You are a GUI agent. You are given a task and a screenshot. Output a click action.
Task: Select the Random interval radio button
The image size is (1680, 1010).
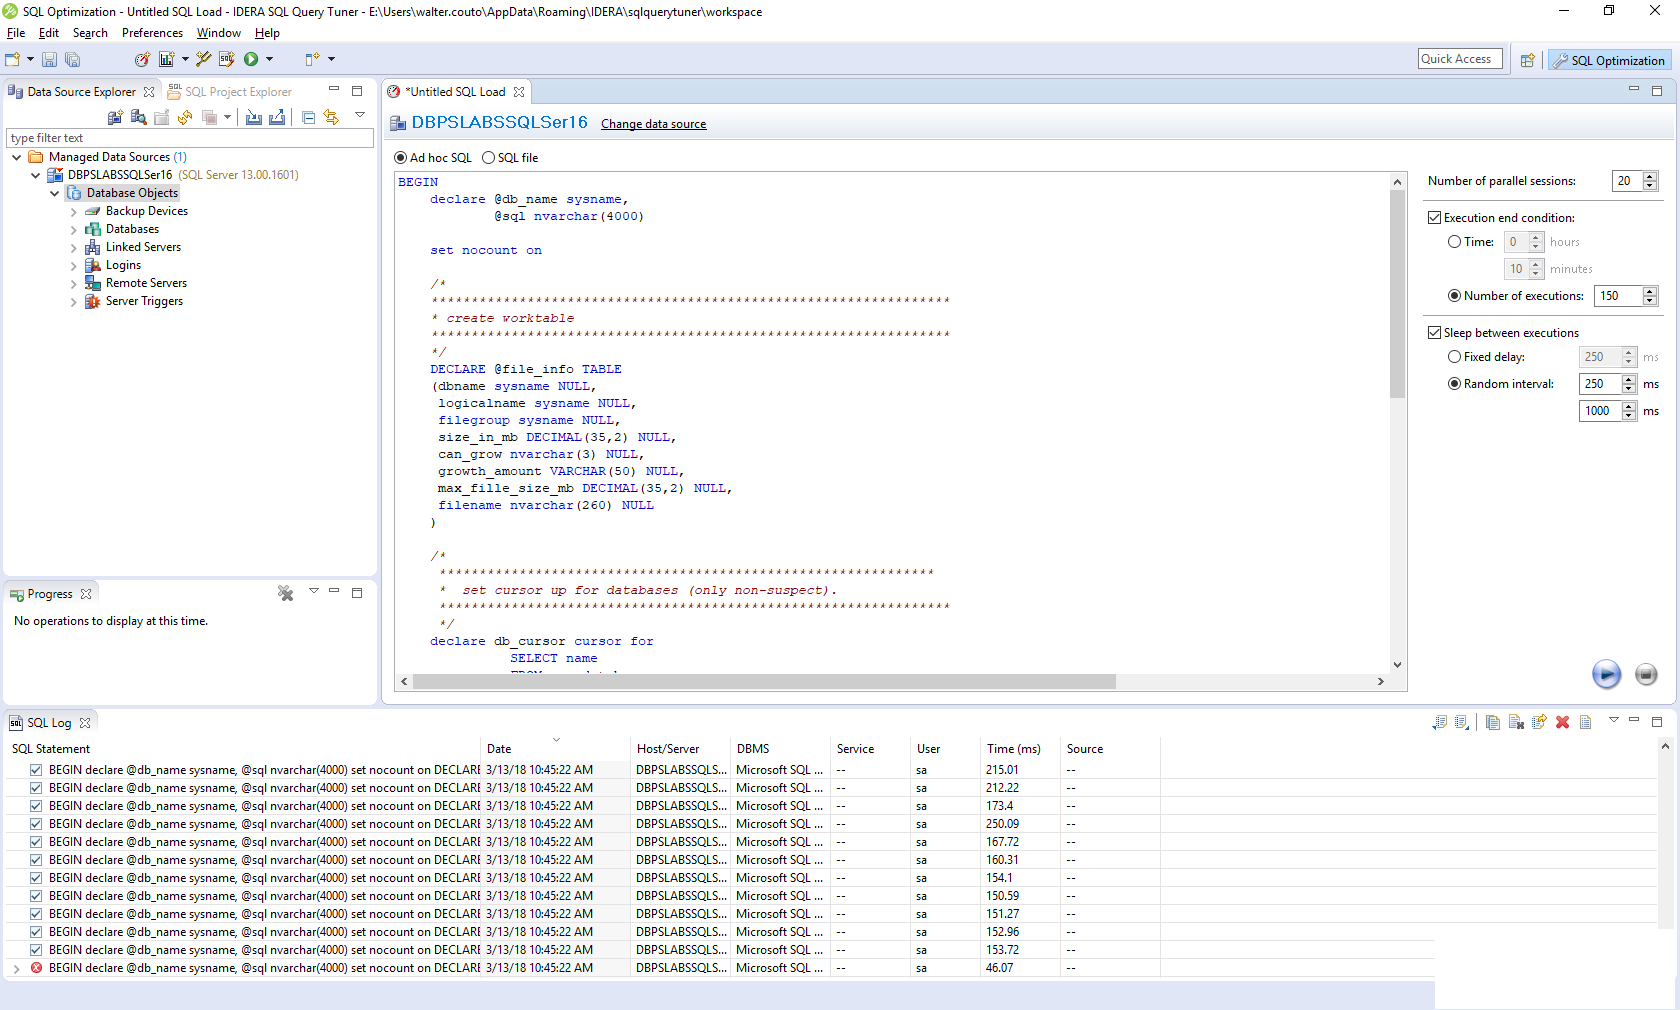tap(1455, 384)
